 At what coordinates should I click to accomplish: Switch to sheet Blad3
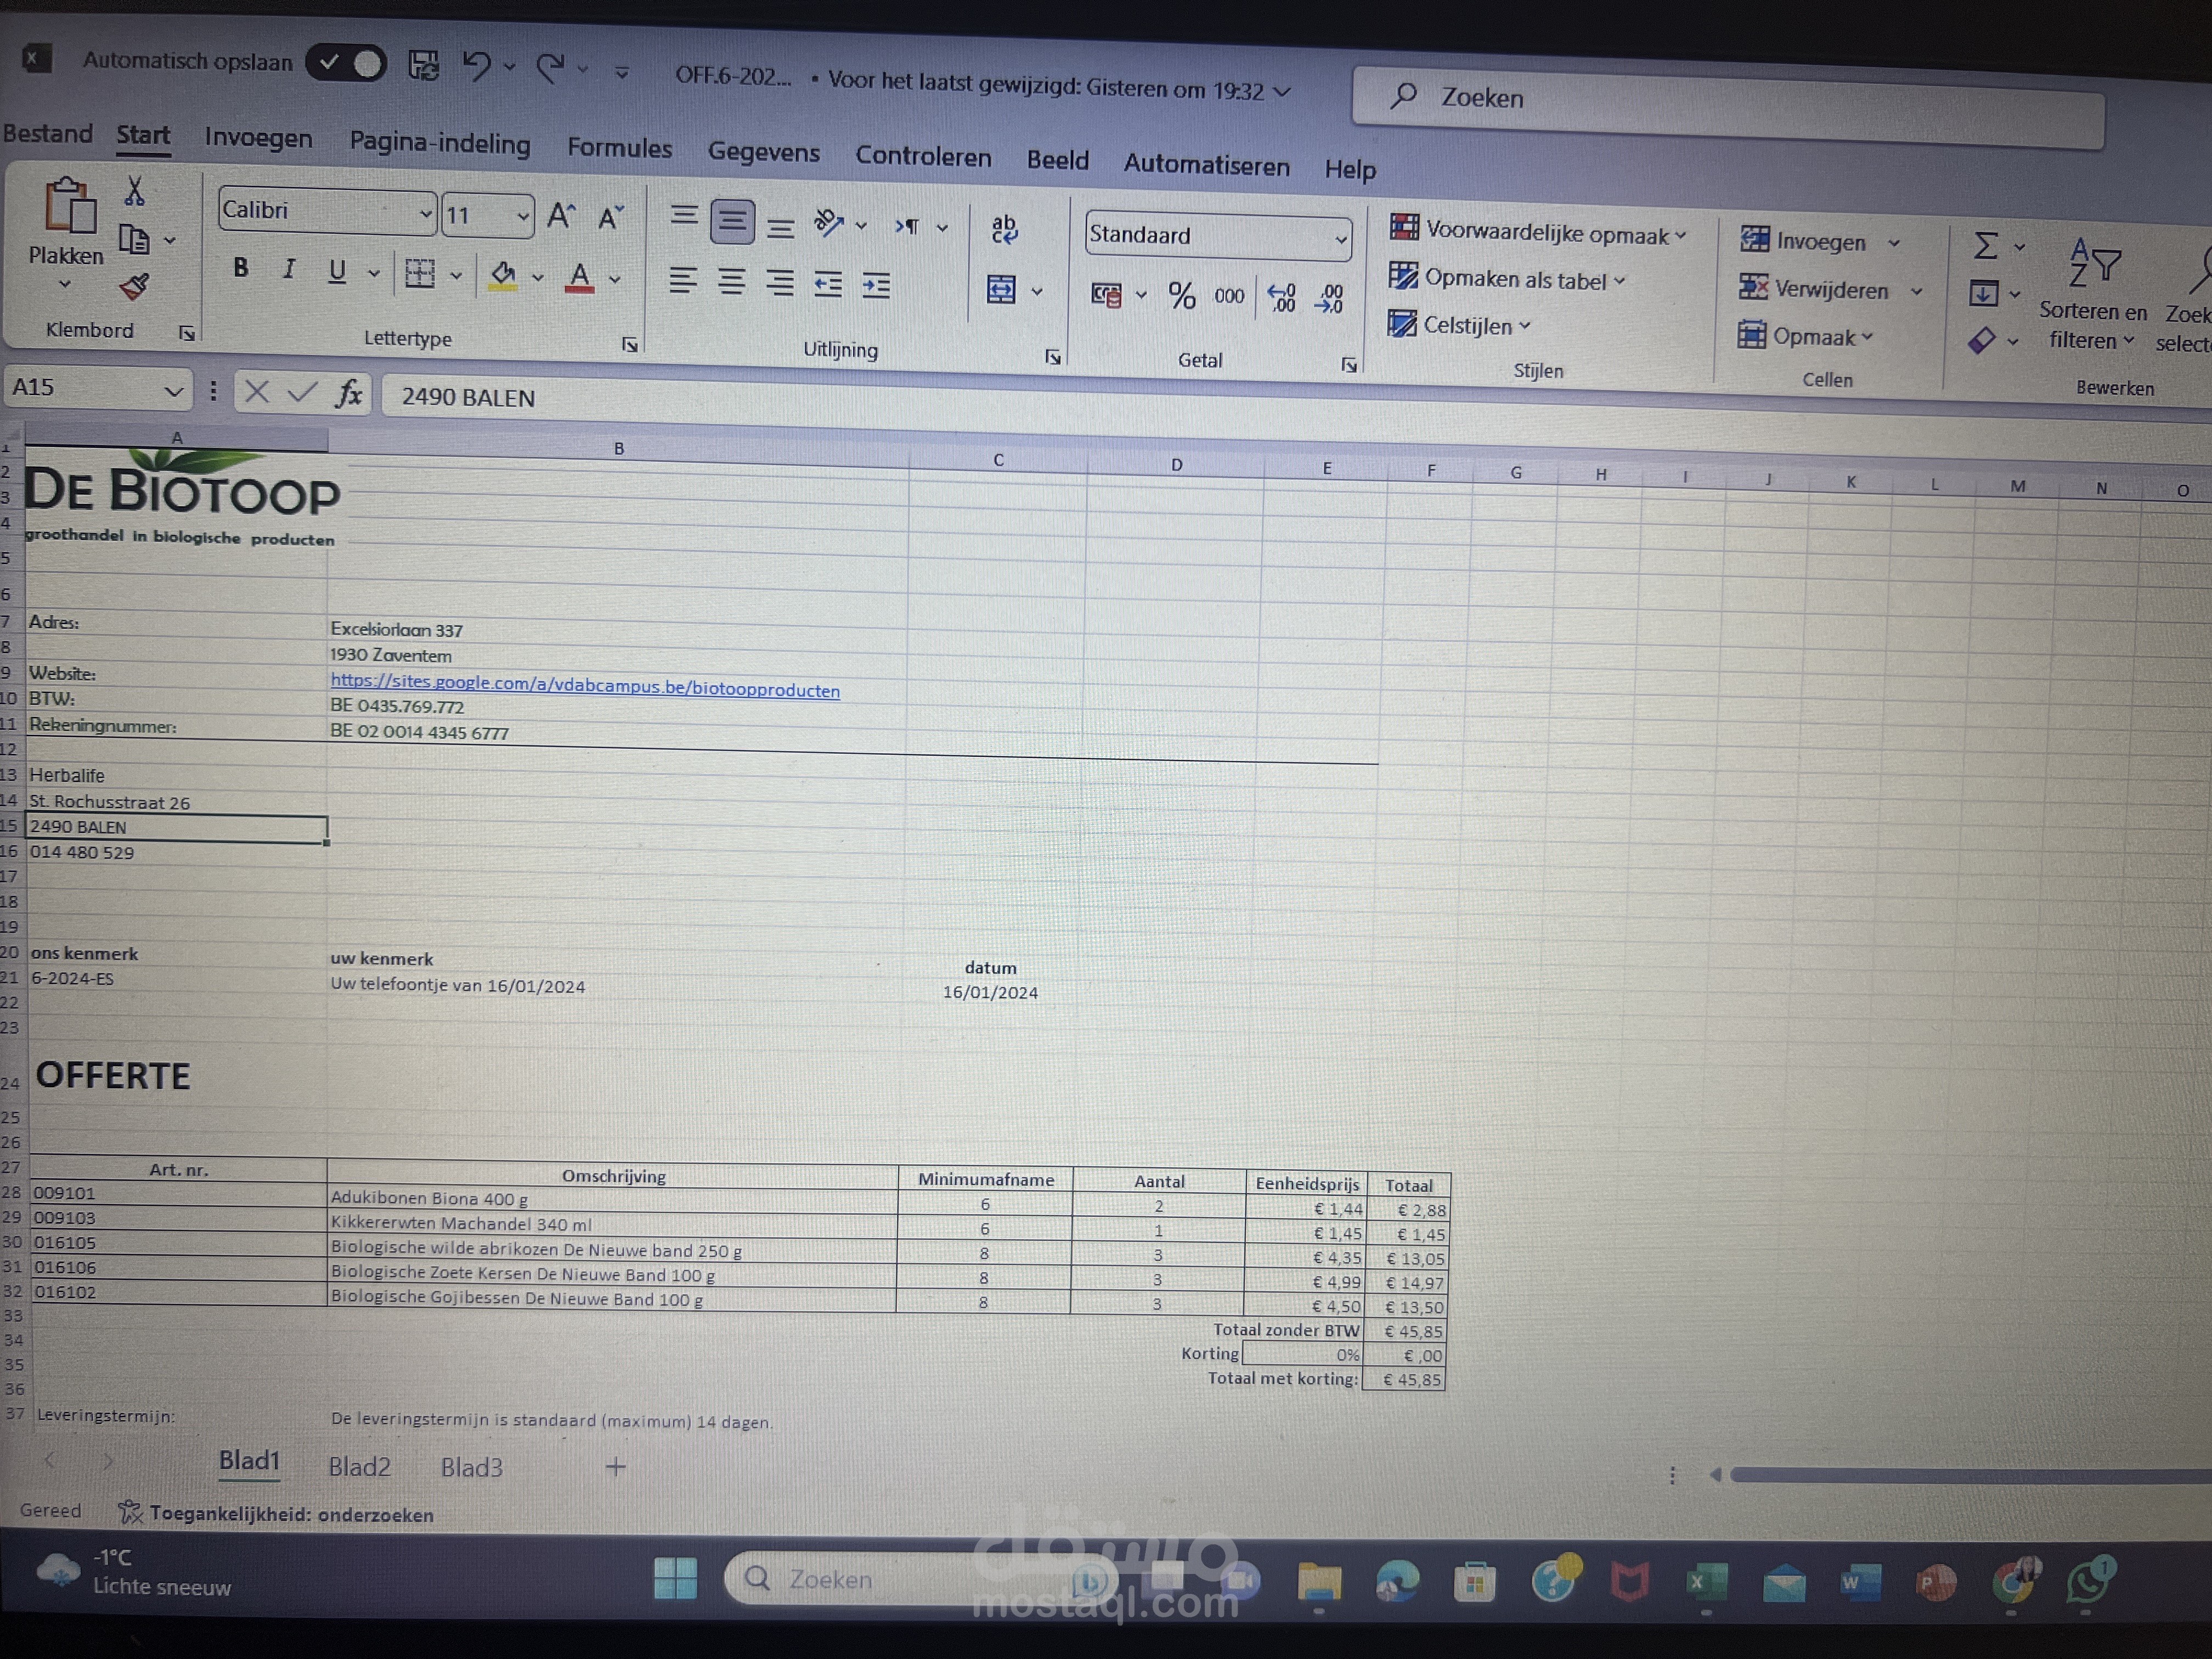[471, 1467]
